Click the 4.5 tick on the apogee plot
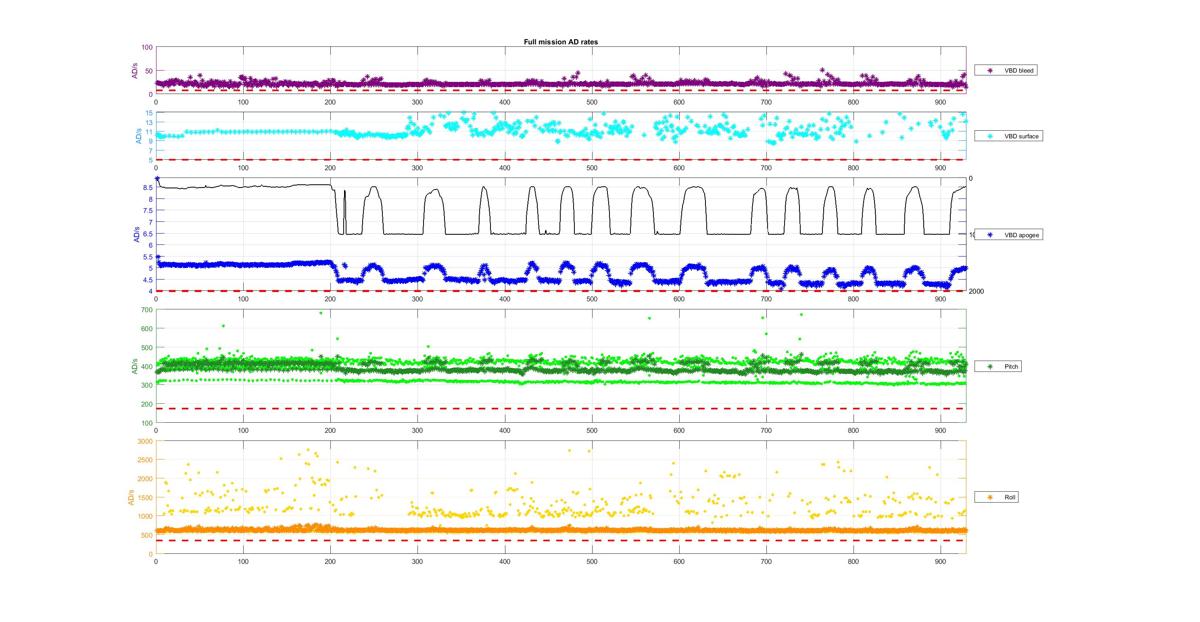The image size is (1200, 622). point(147,280)
